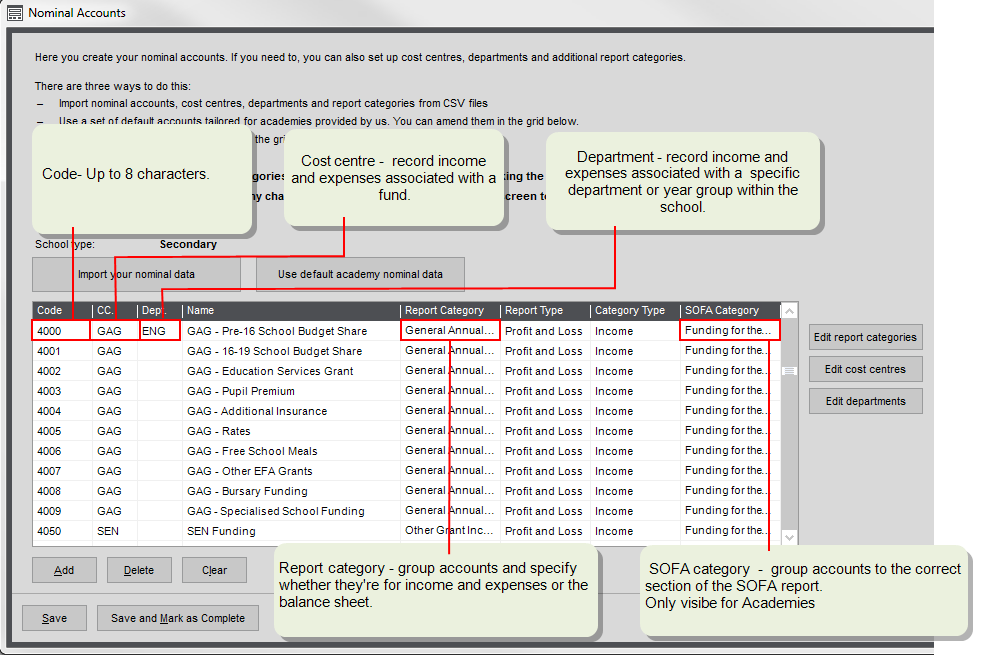
Task: Click GAG cost centre in row 4005
Action: 115,431
